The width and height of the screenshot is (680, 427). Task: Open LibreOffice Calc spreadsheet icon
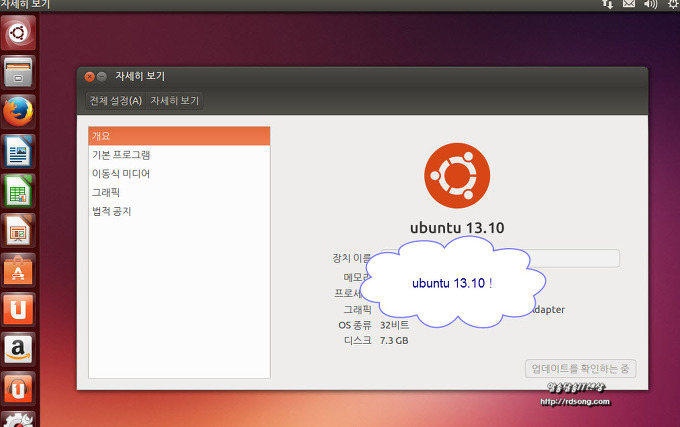[18, 190]
